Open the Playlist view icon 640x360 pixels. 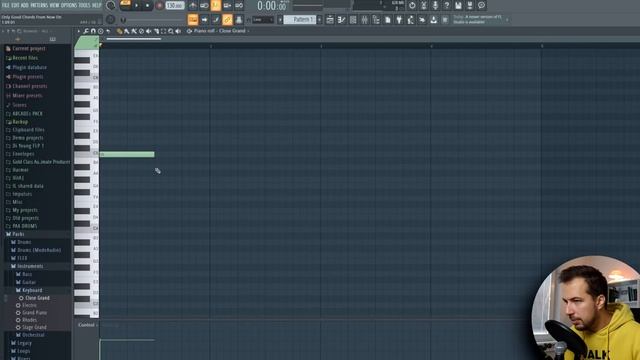pyautogui.click(x=330, y=20)
